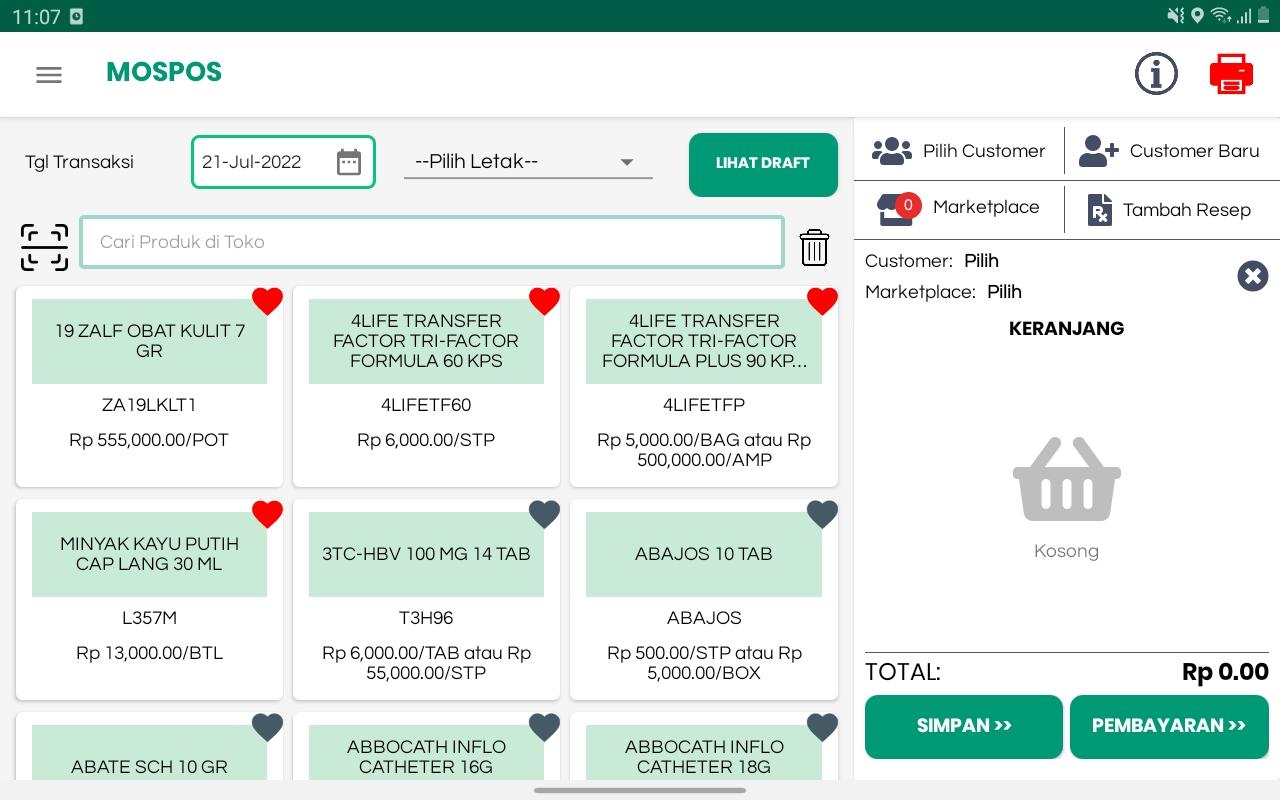Viewport: 1280px width, 800px height.
Task: Tap the trash bin icon
Action: pos(814,247)
